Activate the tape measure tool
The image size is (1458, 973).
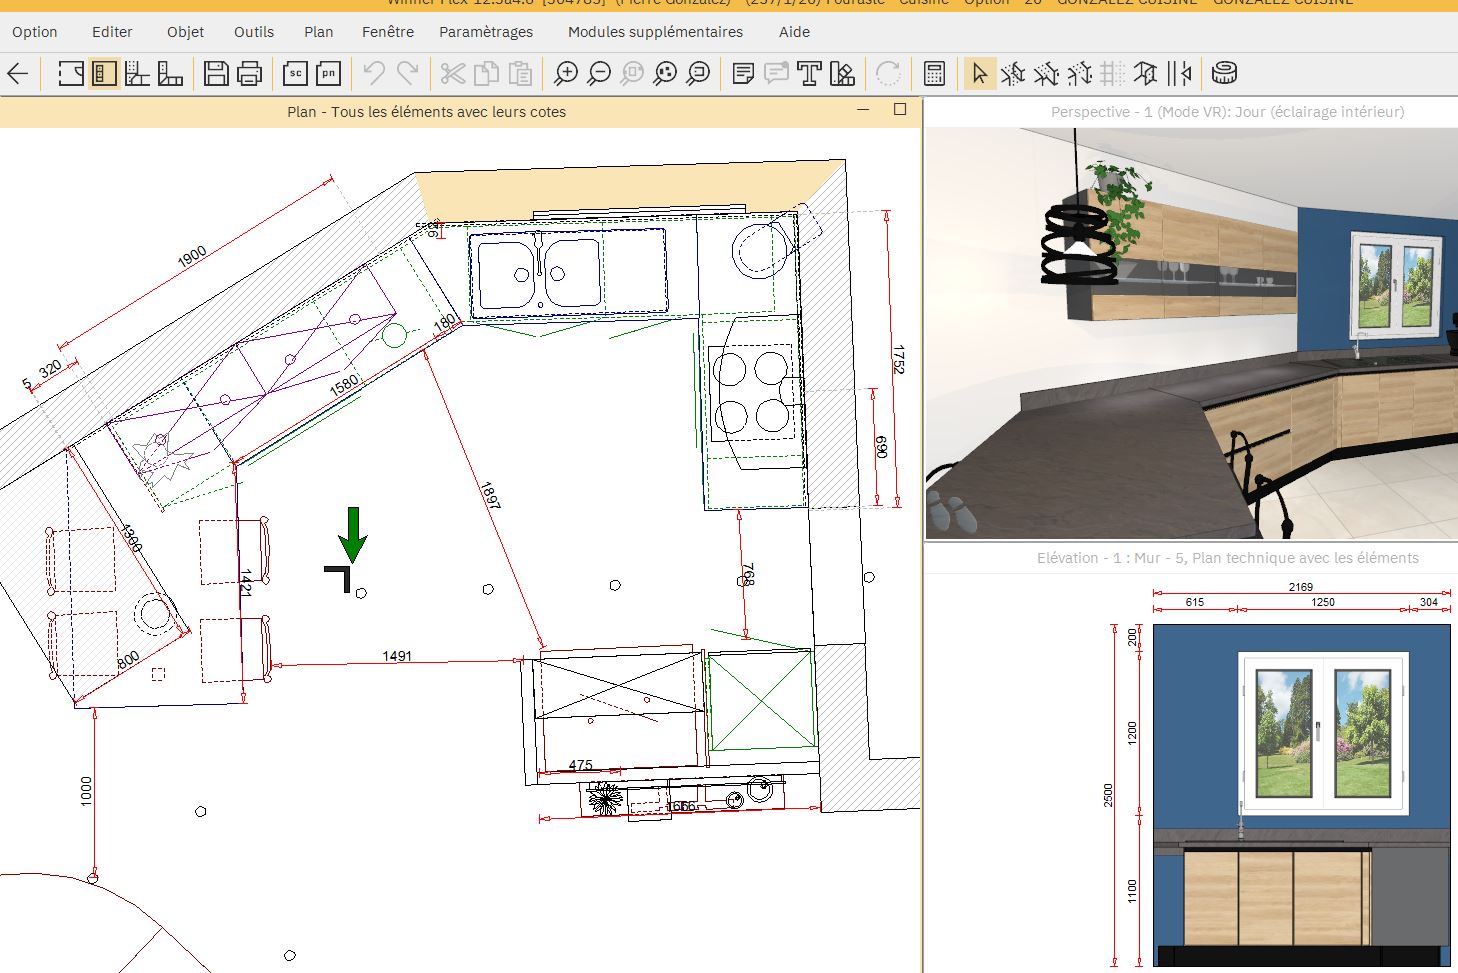point(1224,73)
